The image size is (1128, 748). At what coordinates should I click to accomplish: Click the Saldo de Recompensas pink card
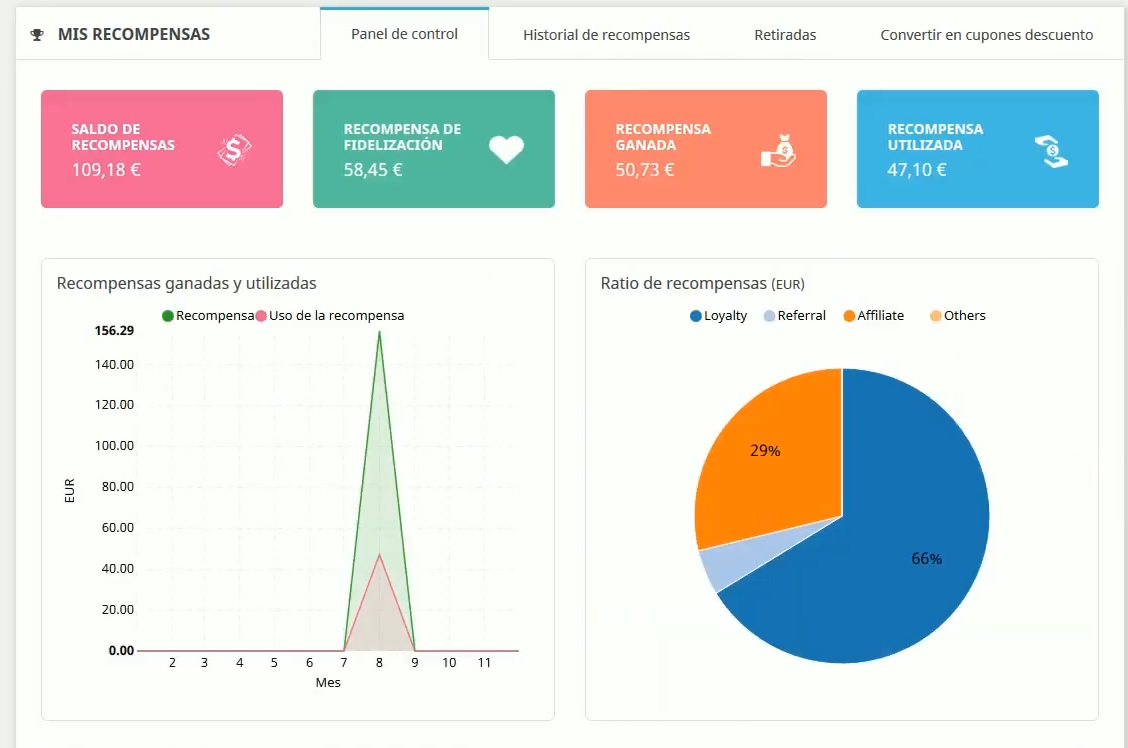point(161,149)
